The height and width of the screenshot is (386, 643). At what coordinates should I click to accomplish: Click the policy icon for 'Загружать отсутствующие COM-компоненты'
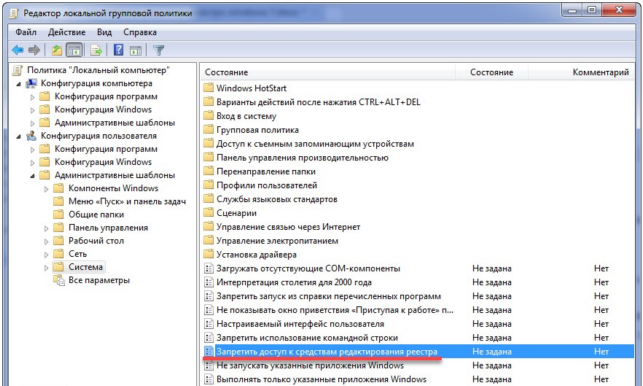[209, 268]
